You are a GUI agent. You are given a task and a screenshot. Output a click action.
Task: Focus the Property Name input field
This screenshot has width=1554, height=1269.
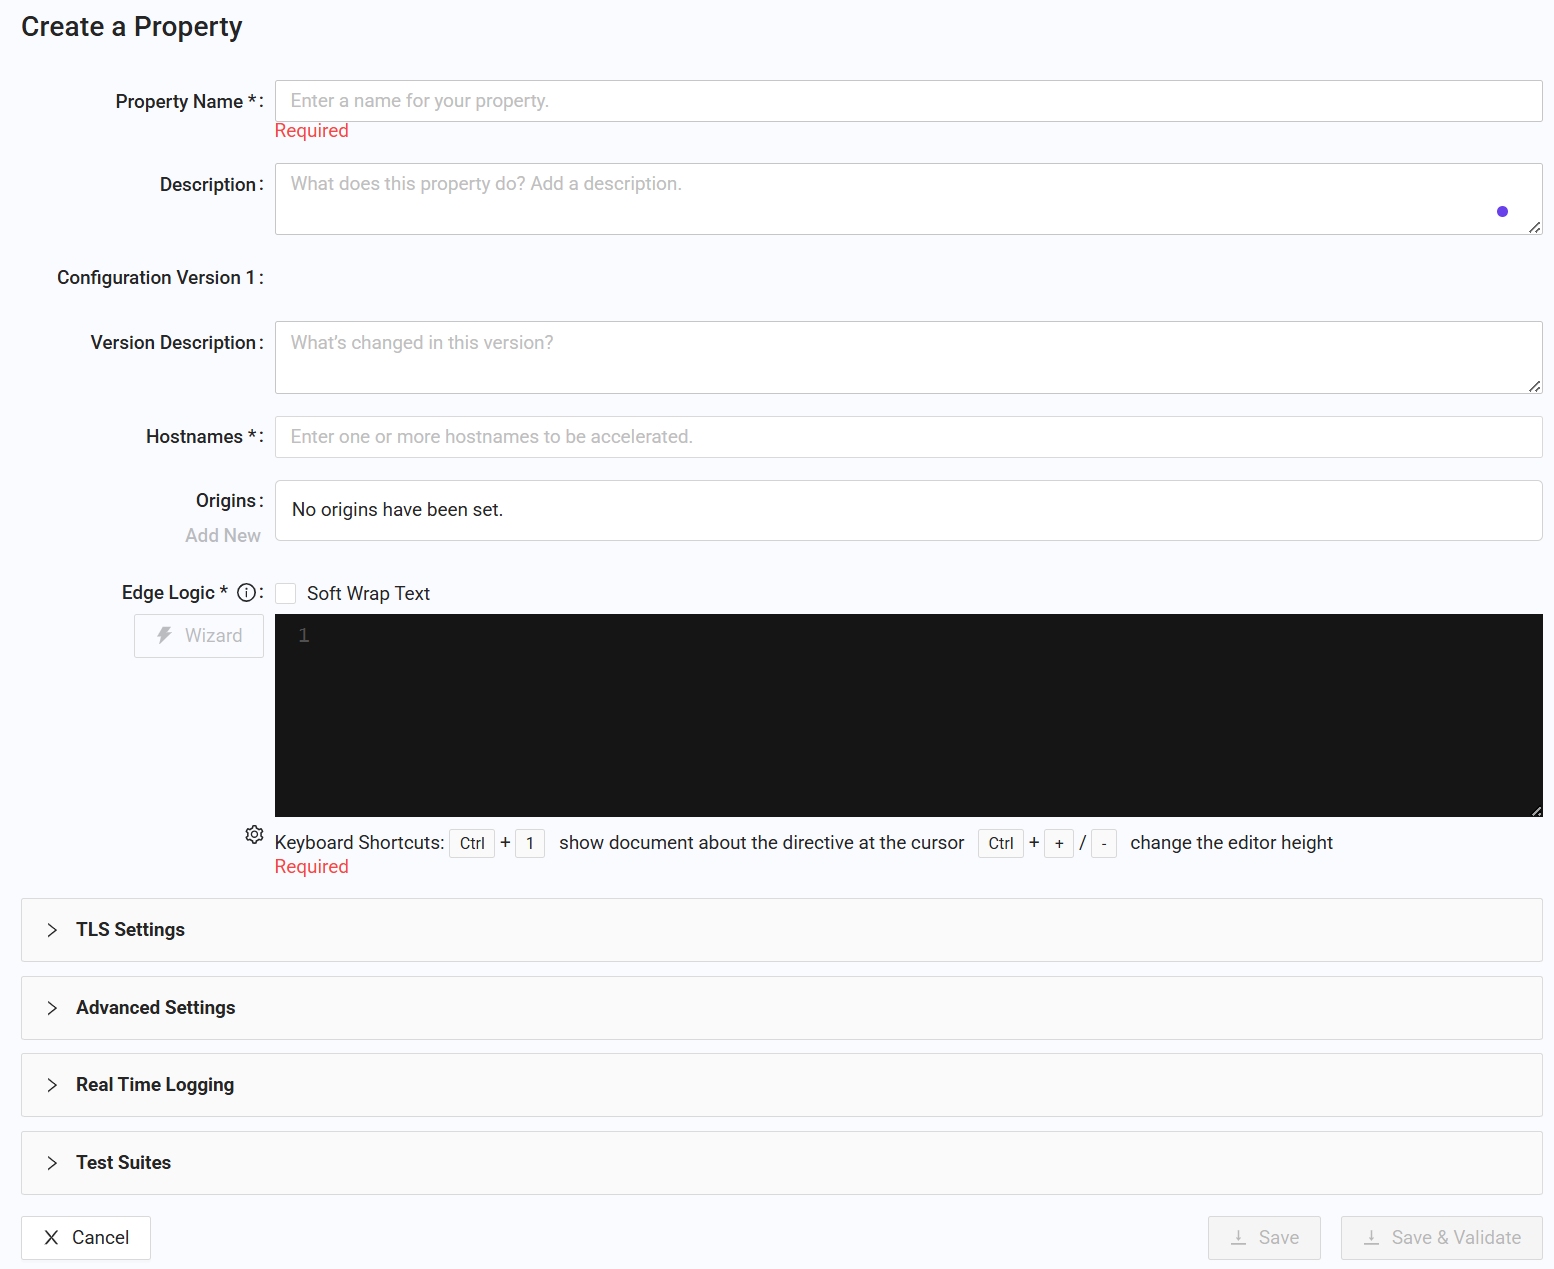[x=907, y=101]
